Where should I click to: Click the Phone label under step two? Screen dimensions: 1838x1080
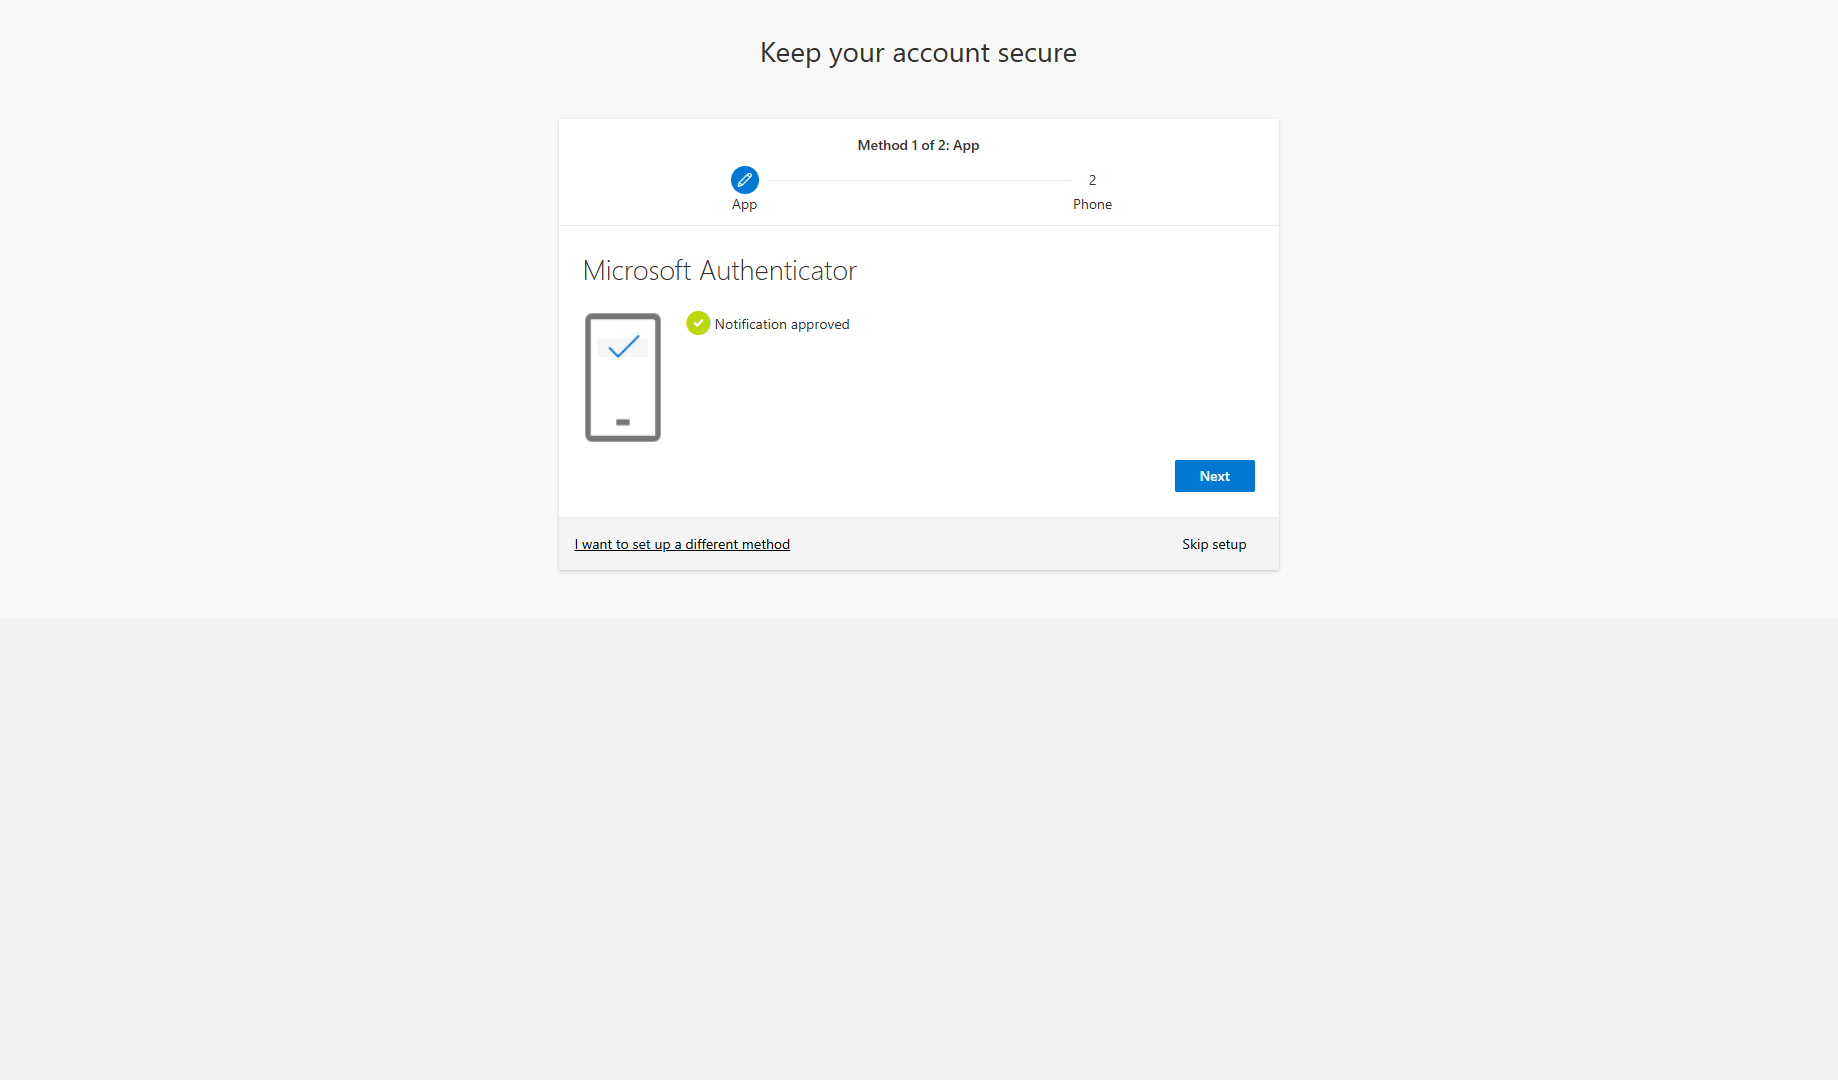click(x=1092, y=204)
